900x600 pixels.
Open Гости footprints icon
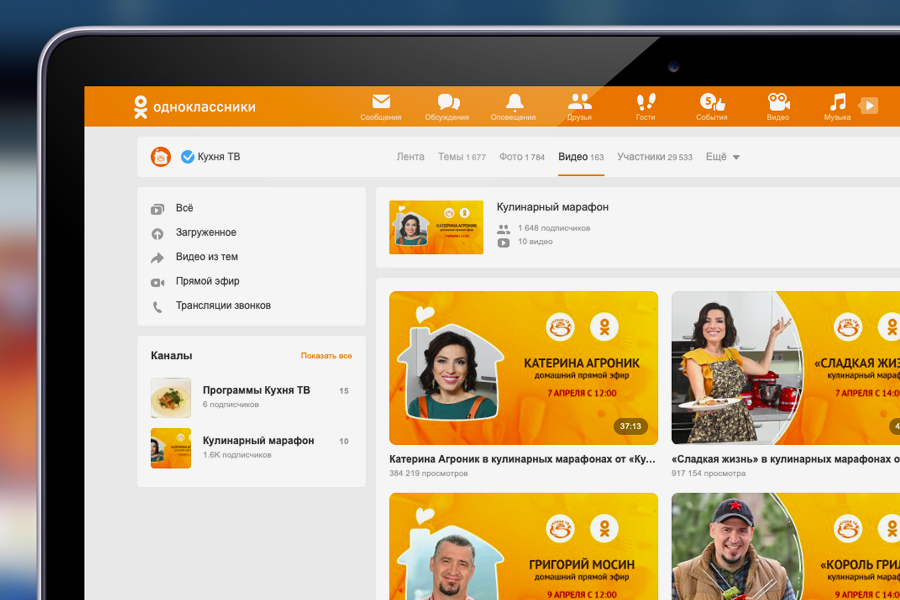coord(646,102)
